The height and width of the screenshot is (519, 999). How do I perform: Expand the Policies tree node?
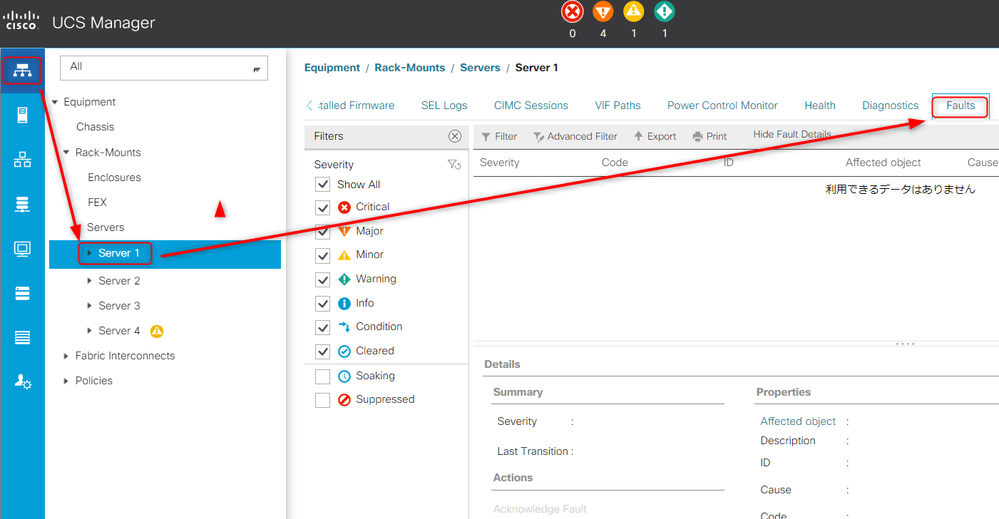coord(66,381)
